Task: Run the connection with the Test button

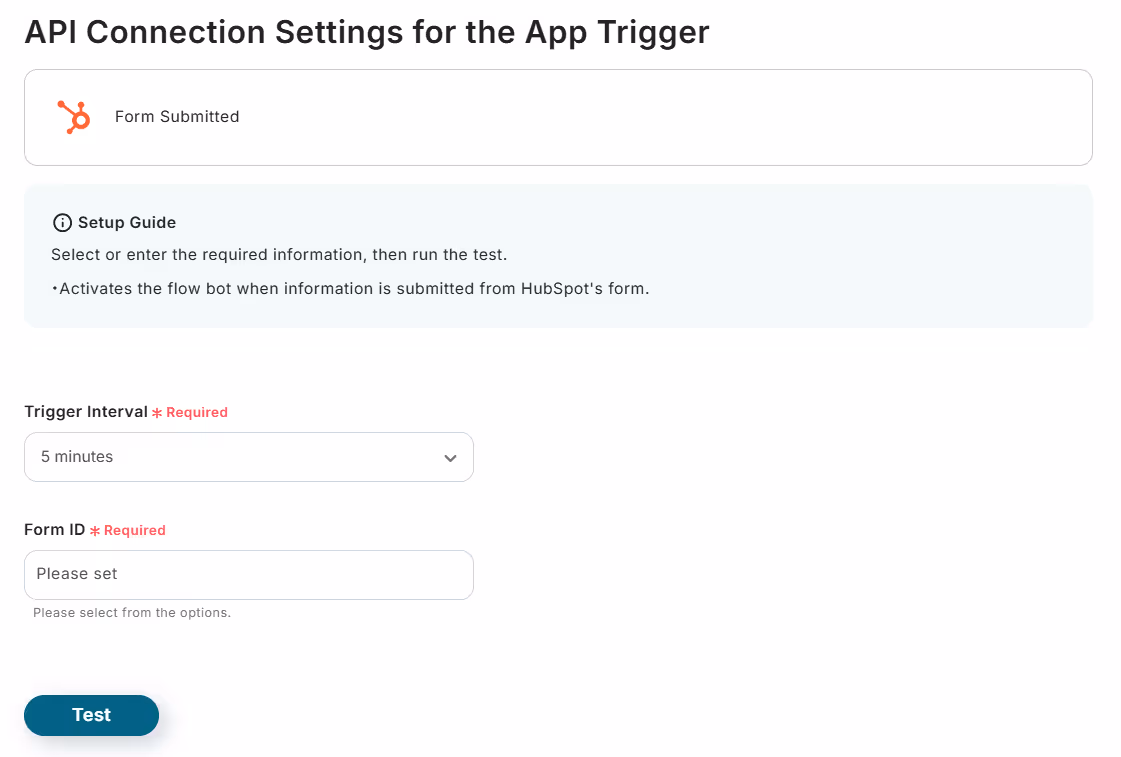Action: [92, 715]
